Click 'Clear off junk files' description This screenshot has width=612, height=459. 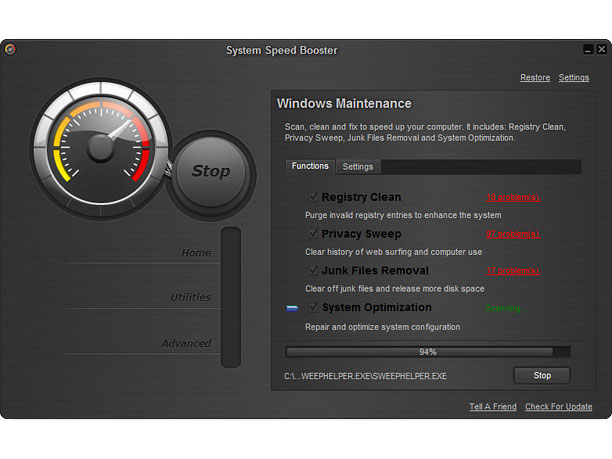[x=395, y=288]
